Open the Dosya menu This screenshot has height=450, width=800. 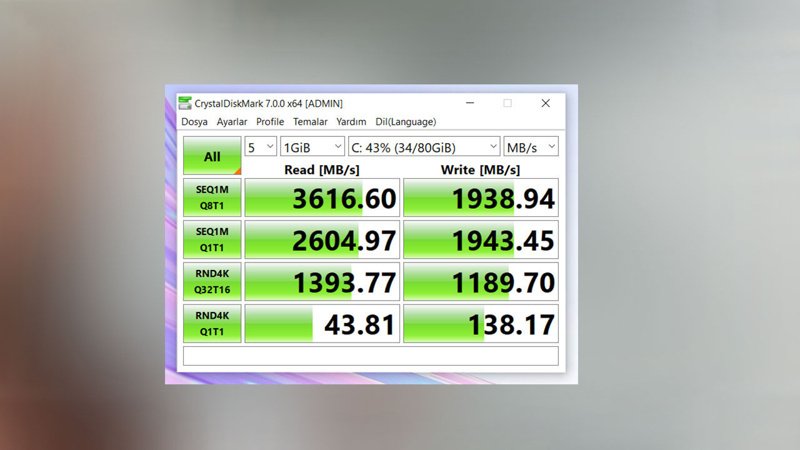(194, 122)
